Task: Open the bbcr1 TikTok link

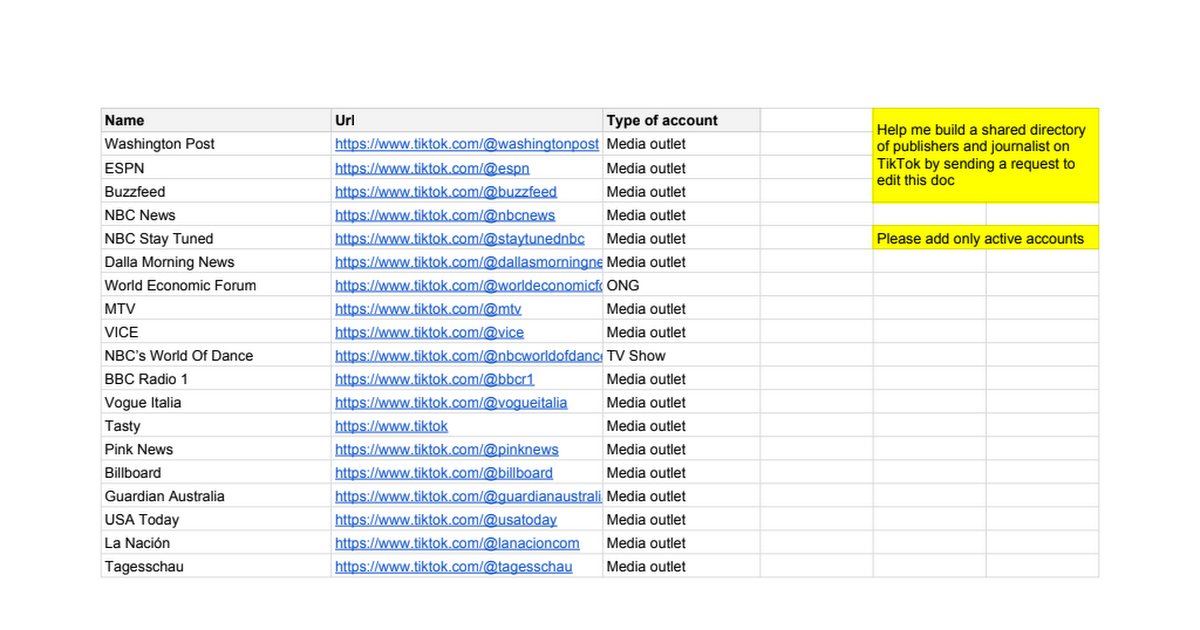Action: 435,379
